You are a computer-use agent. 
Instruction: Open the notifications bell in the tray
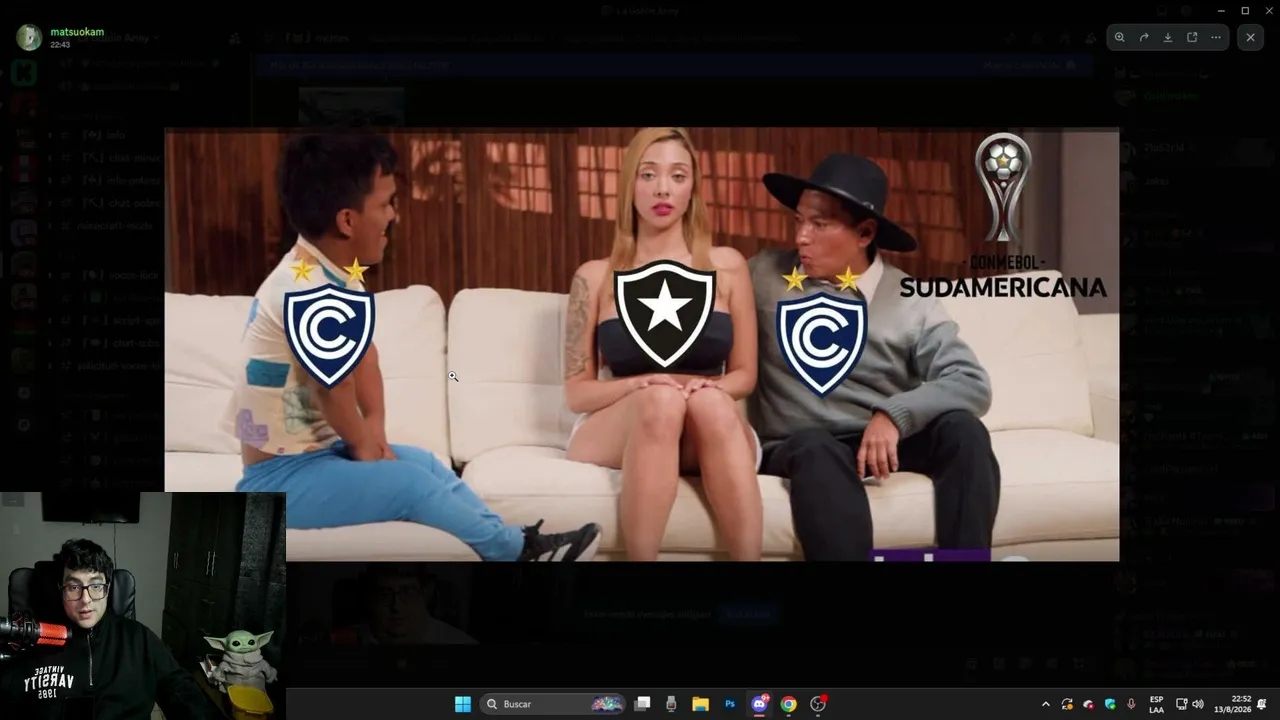[1263, 704]
